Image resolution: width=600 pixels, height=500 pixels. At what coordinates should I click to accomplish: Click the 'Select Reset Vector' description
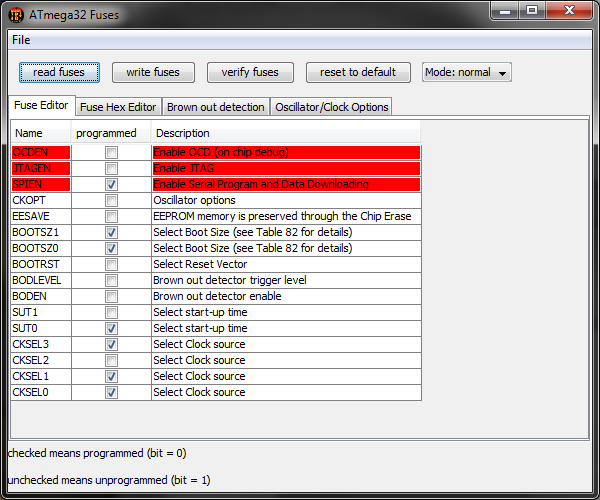click(286, 264)
